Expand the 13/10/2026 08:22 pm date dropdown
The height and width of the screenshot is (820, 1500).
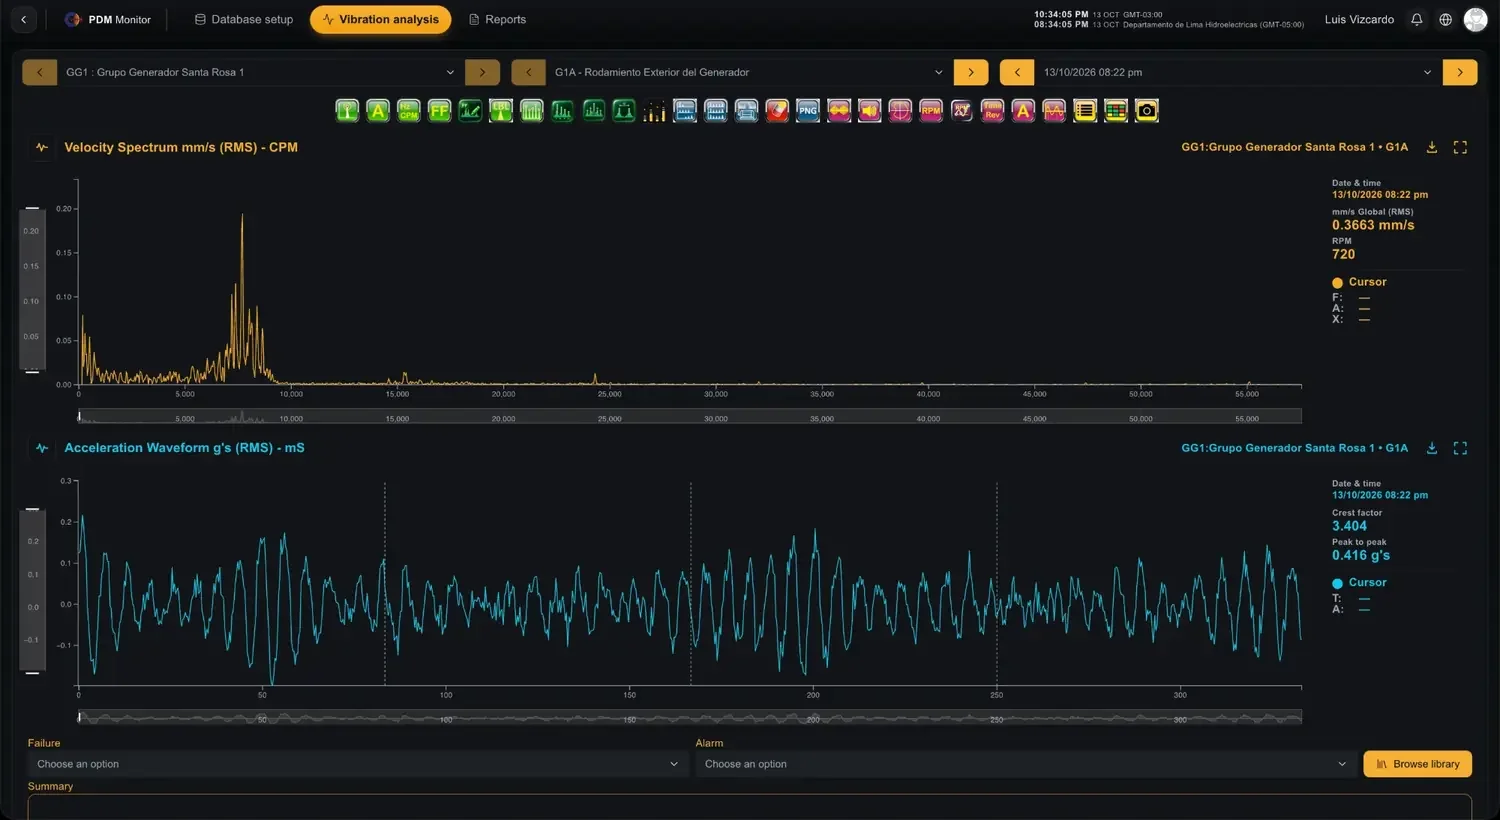pos(1238,72)
